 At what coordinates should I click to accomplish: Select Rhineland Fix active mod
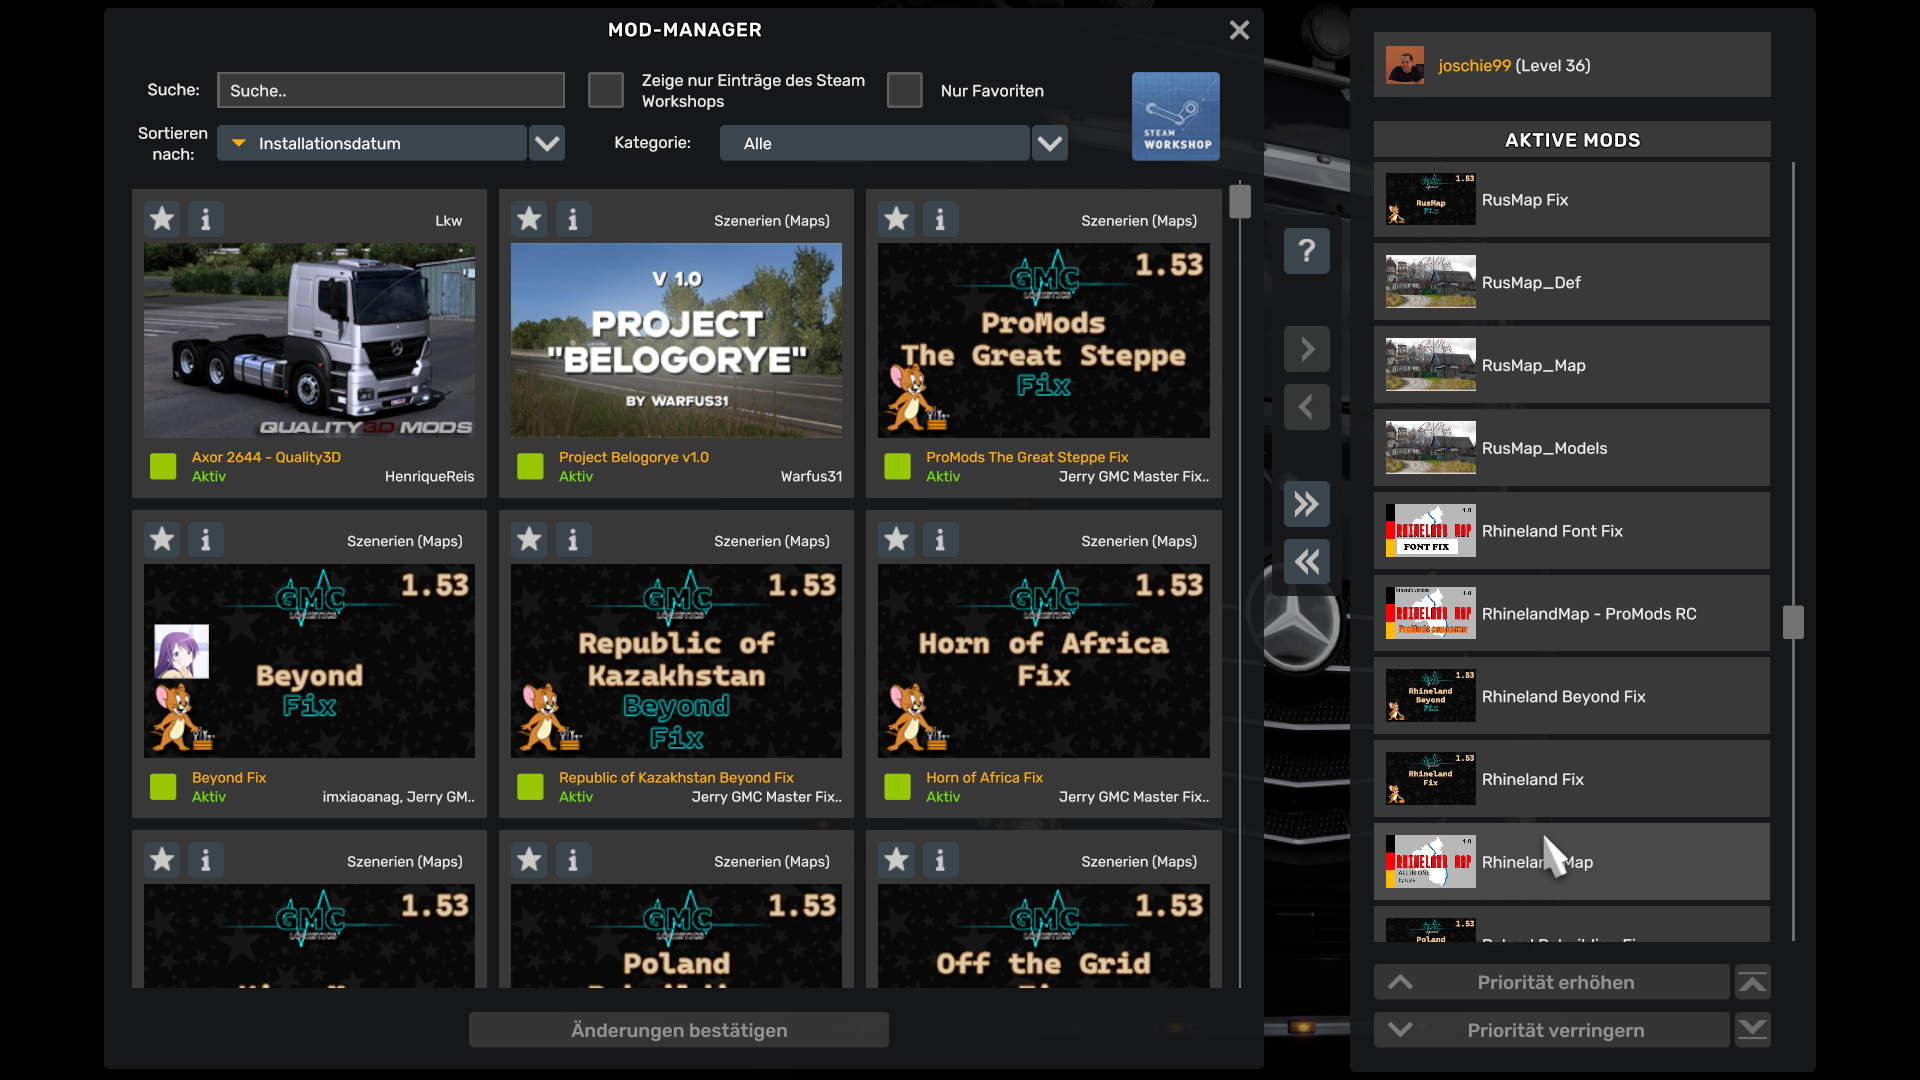tap(1572, 780)
